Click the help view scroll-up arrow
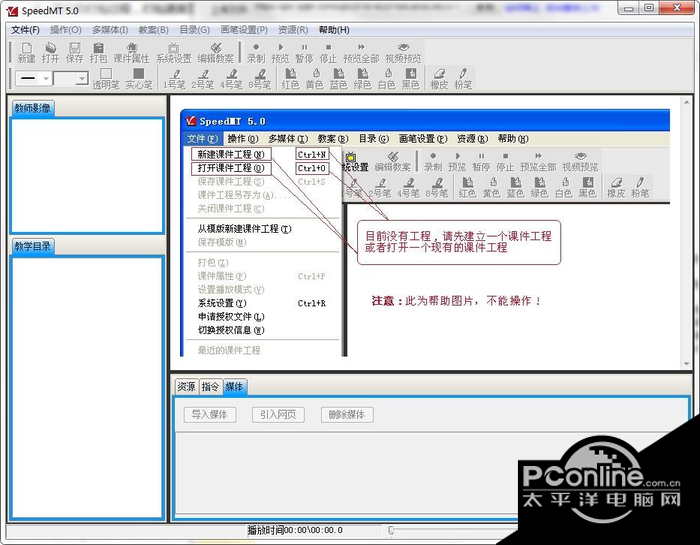 687,102
